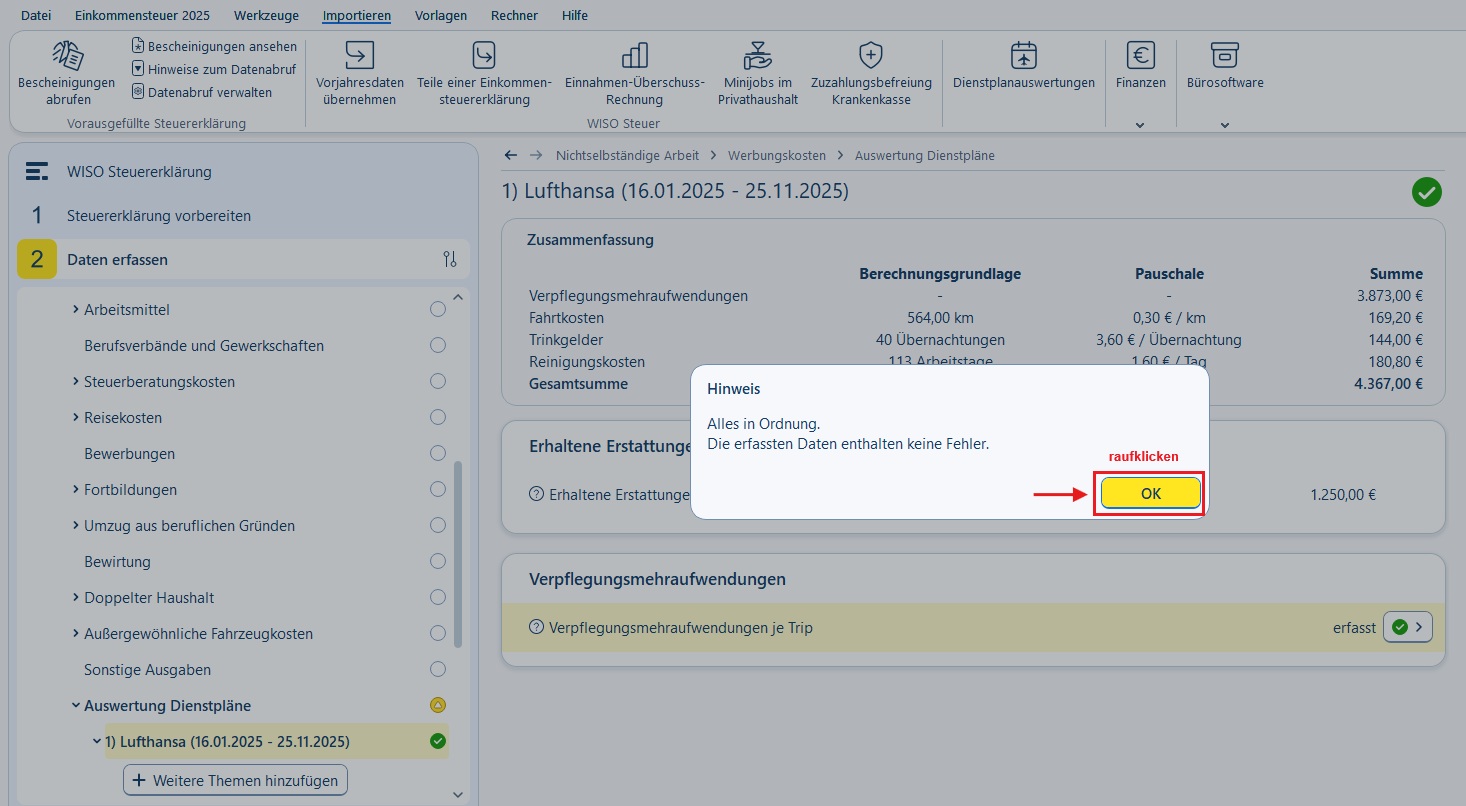Open Verpflegungsmehraufwendungen je Trip details button

point(1408,628)
